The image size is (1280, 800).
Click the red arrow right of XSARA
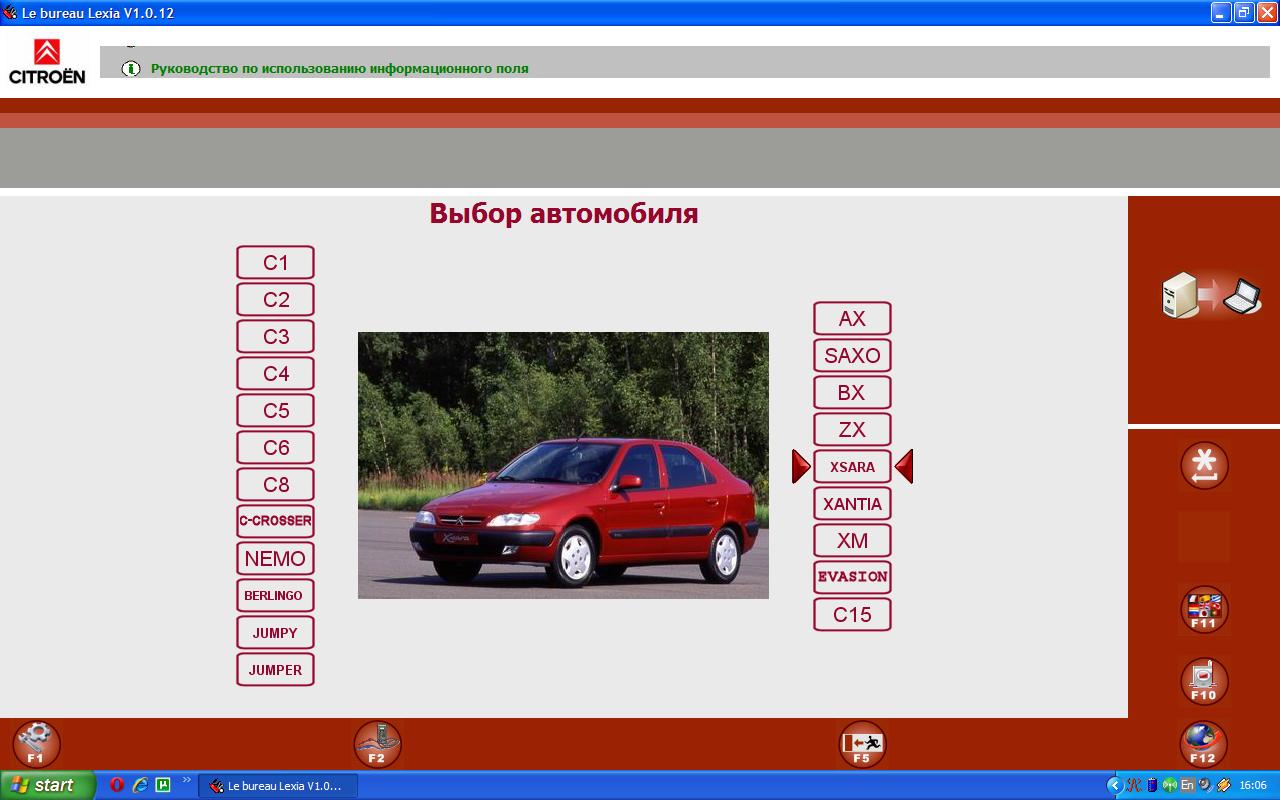904,467
